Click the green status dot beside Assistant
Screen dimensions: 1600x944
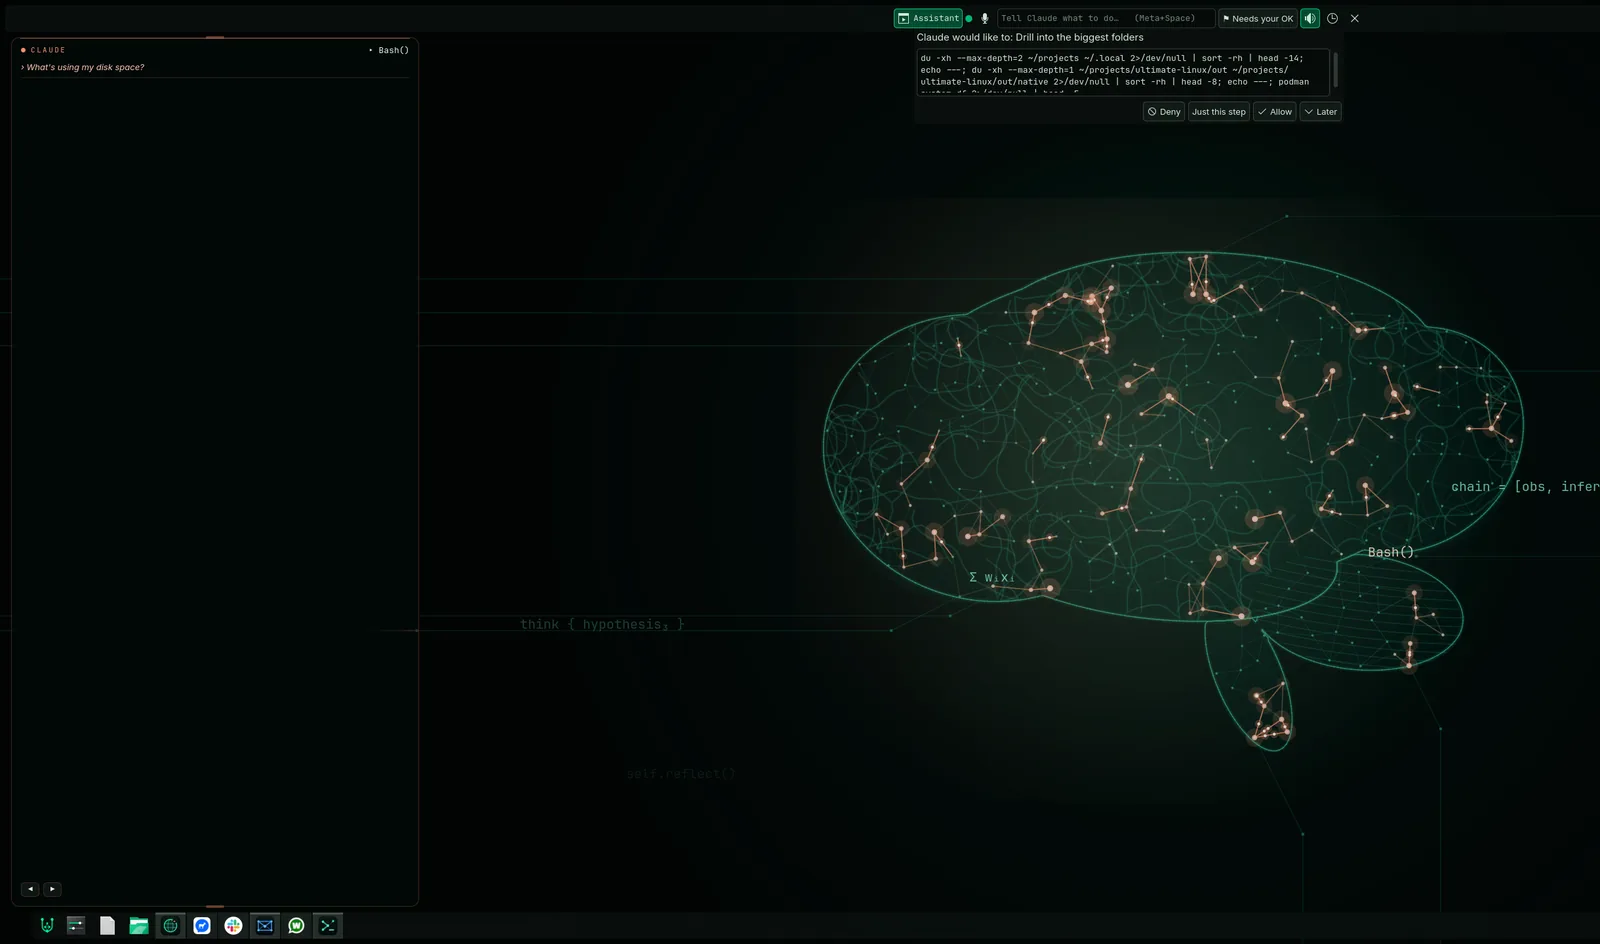(969, 18)
